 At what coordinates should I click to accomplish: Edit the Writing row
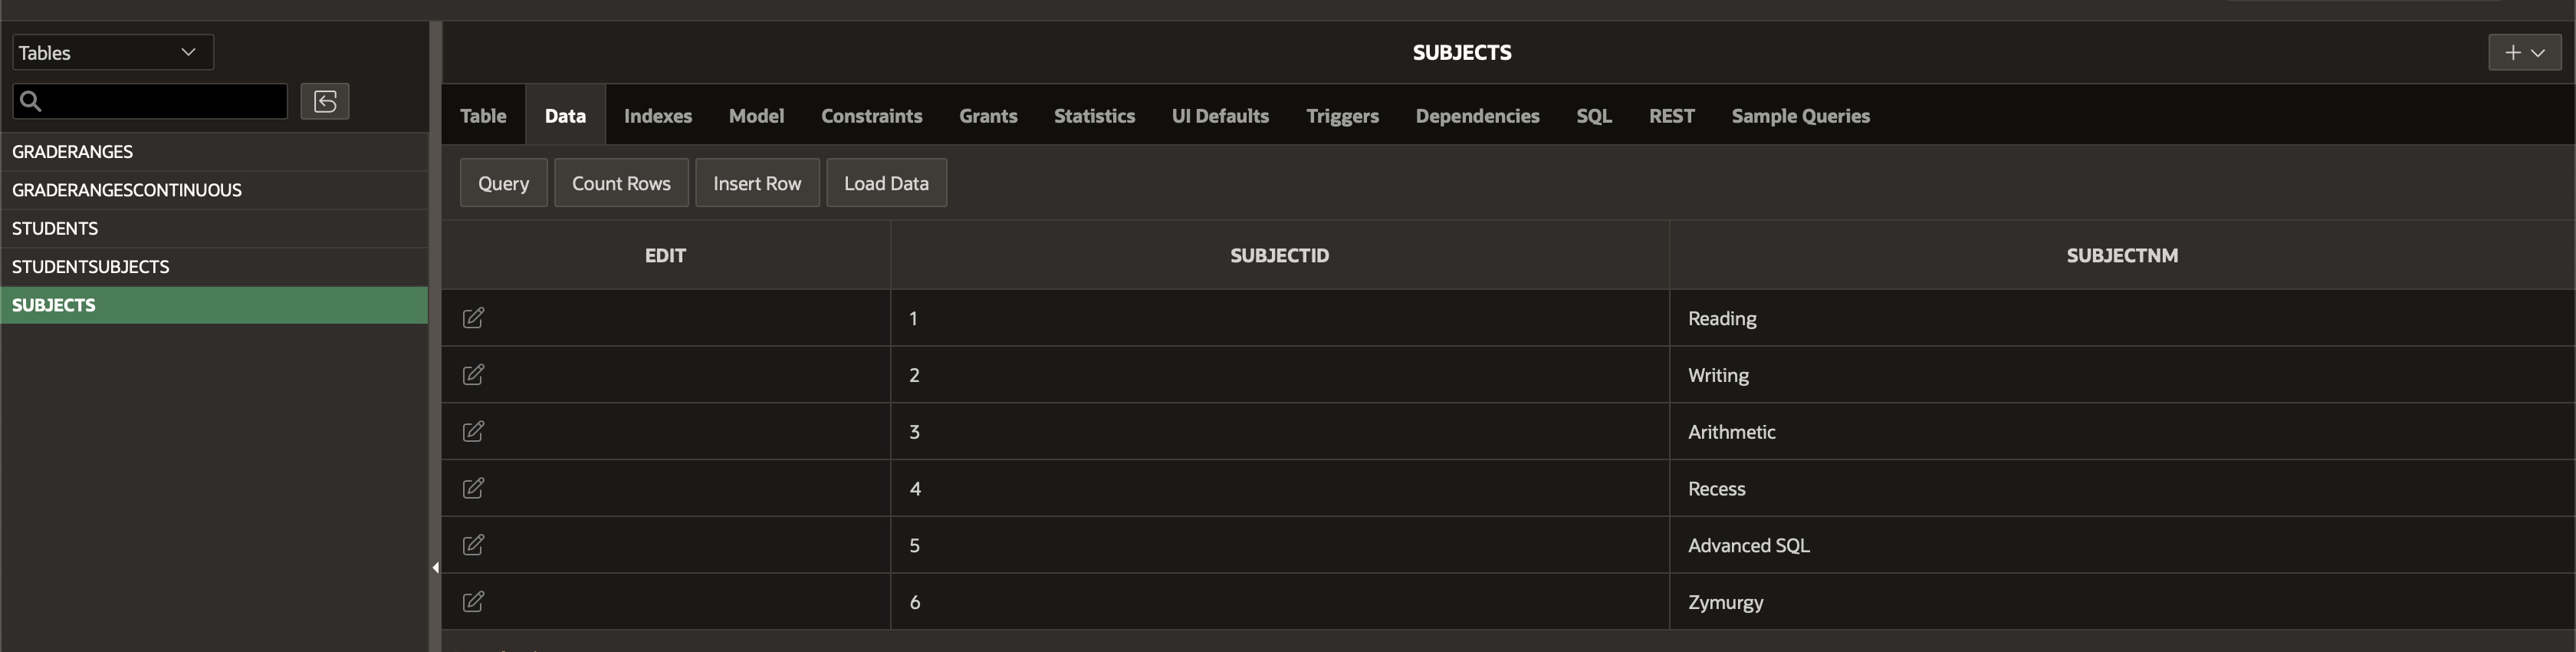coord(473,375)
